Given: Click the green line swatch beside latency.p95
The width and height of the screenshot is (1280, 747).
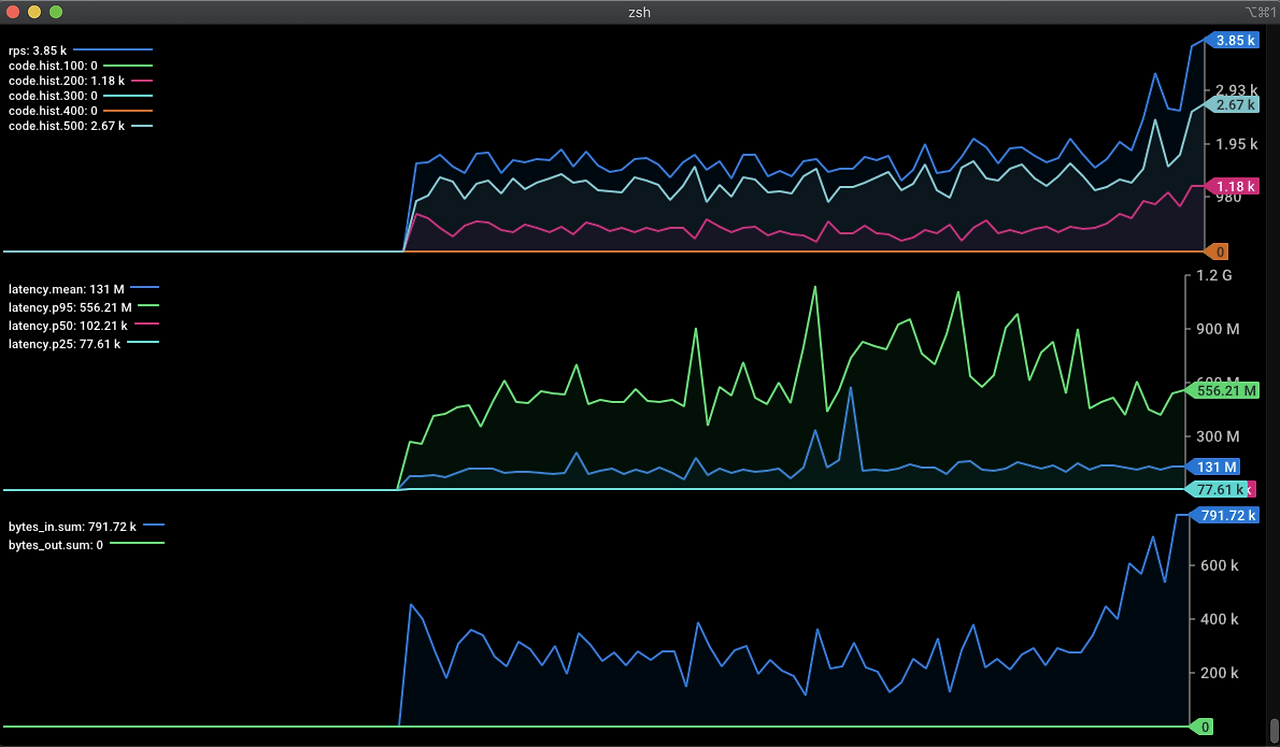Looking at the screenshot, I should 149,306.
